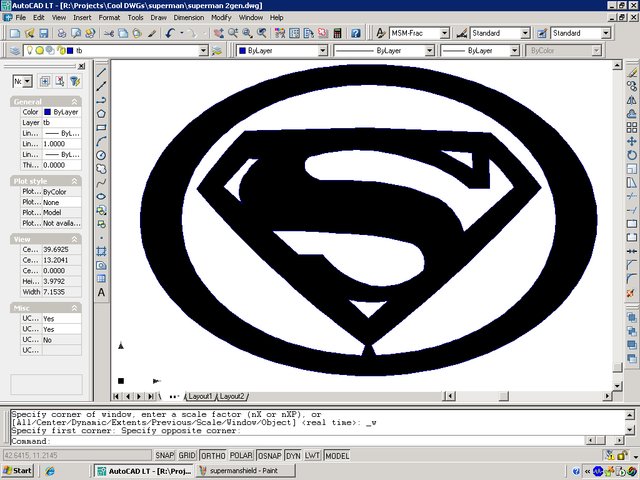Image resolution: width=640 pixels, height=480 pixels.
Task: Toggle POLAR tracking in status bar
Action: [x=241, y=455]
